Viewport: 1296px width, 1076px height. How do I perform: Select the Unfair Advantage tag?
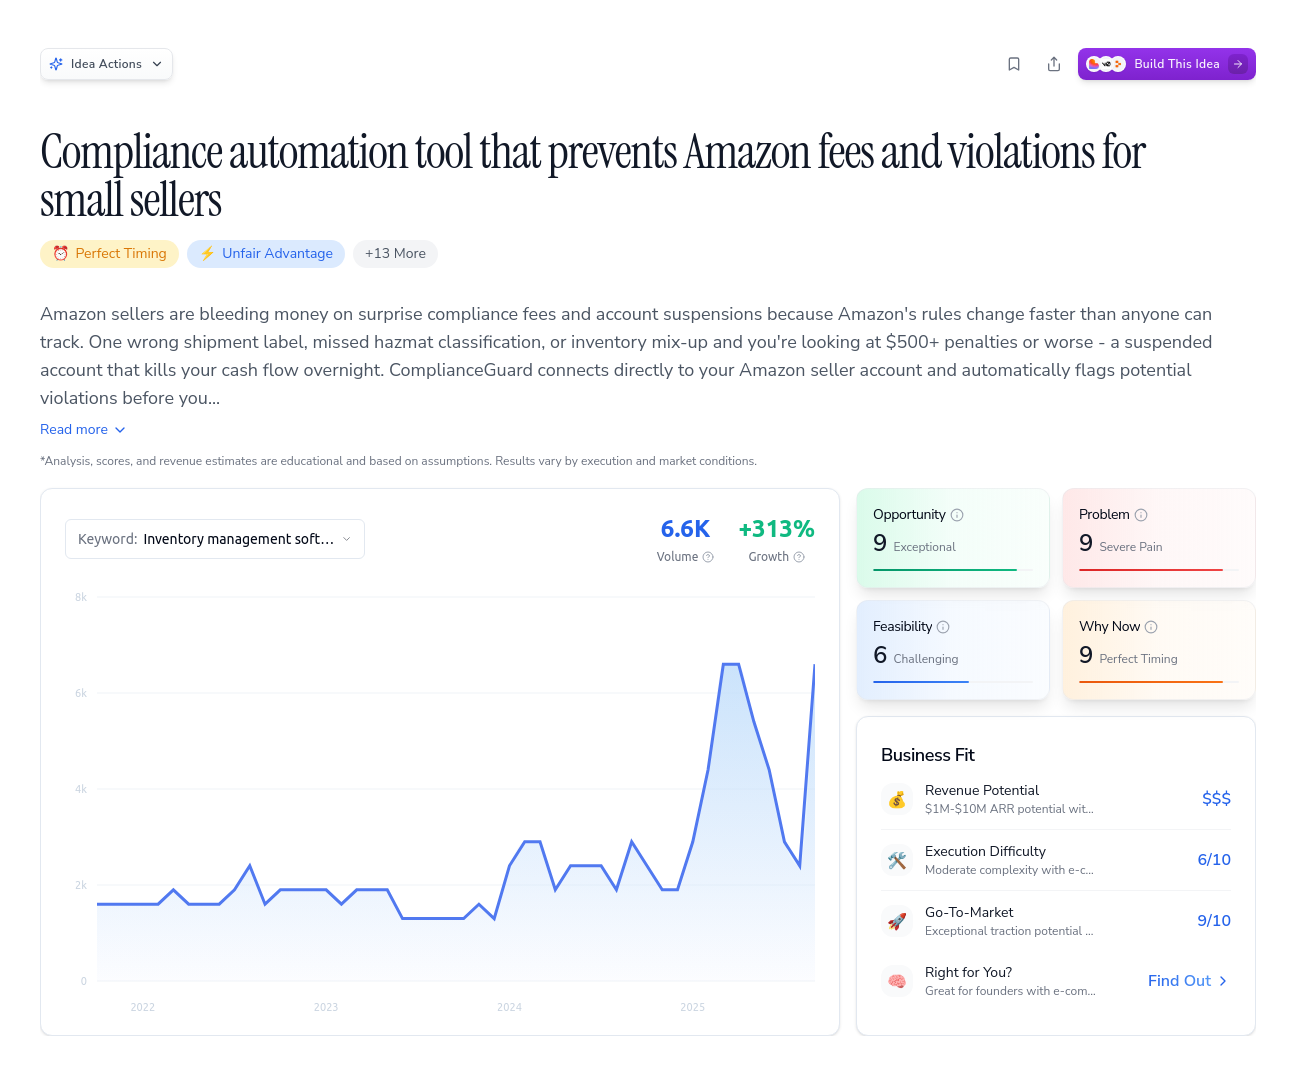click(x=265, y=253)
